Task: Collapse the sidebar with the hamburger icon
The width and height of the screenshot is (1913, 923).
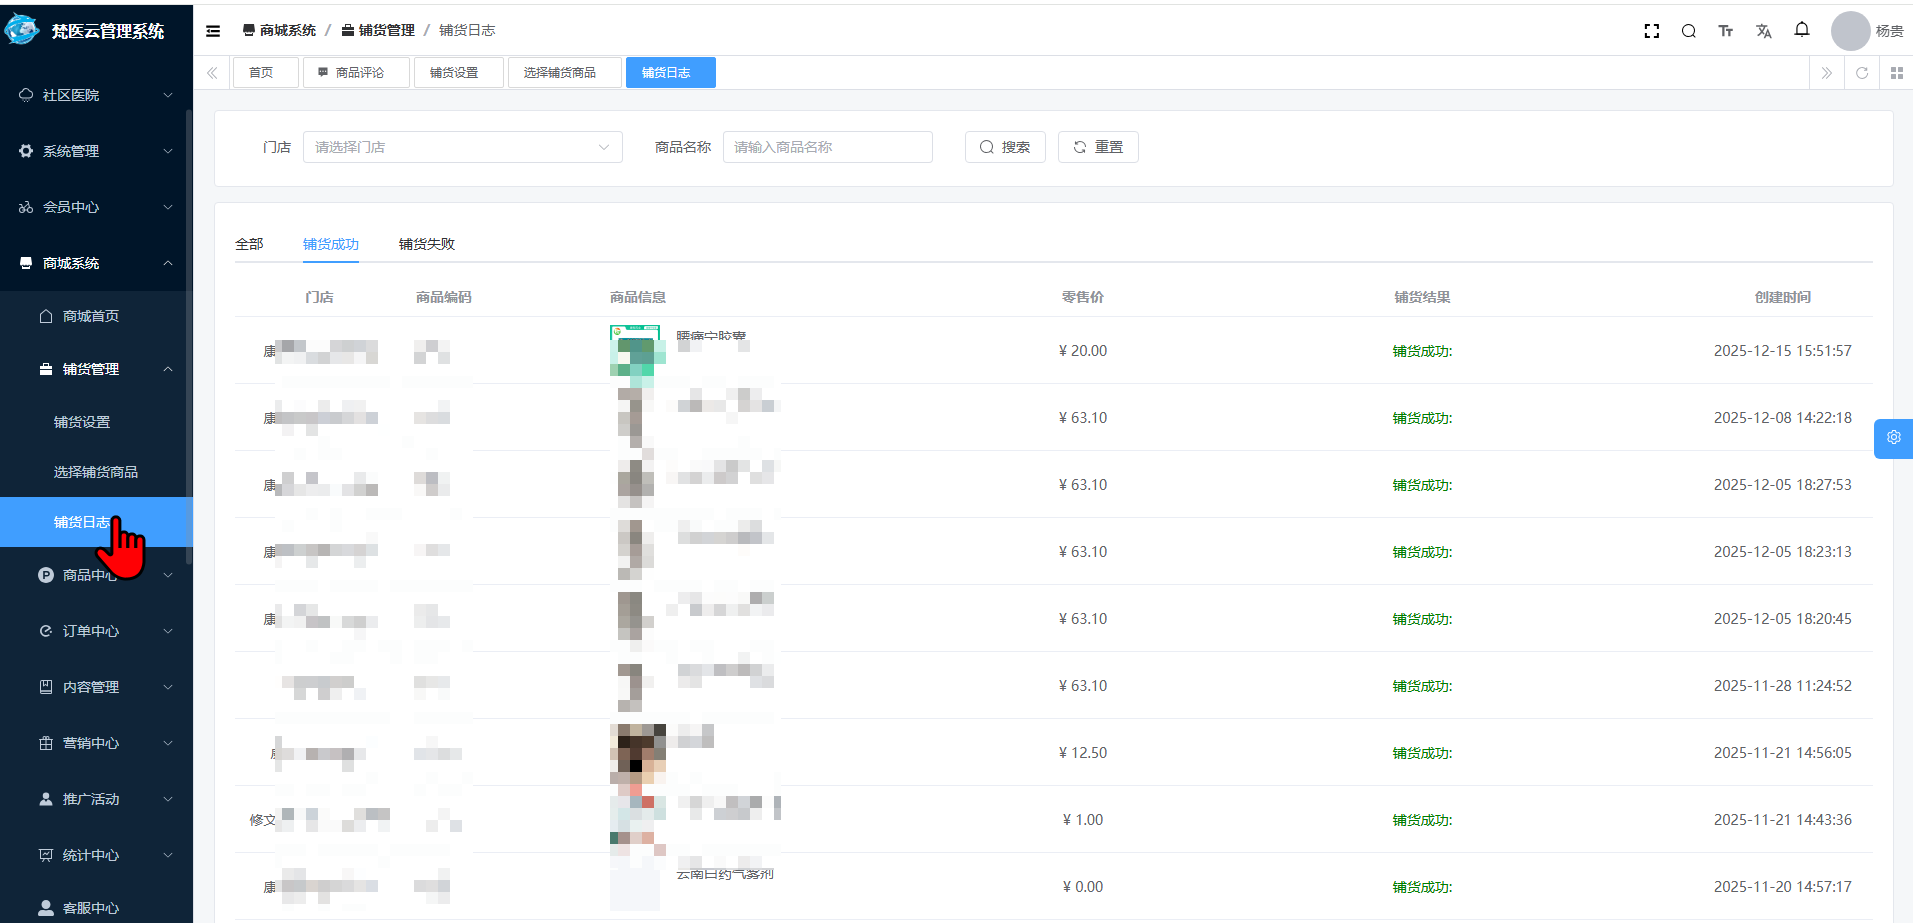Action: pyautogui.click(x=213, y=31)
